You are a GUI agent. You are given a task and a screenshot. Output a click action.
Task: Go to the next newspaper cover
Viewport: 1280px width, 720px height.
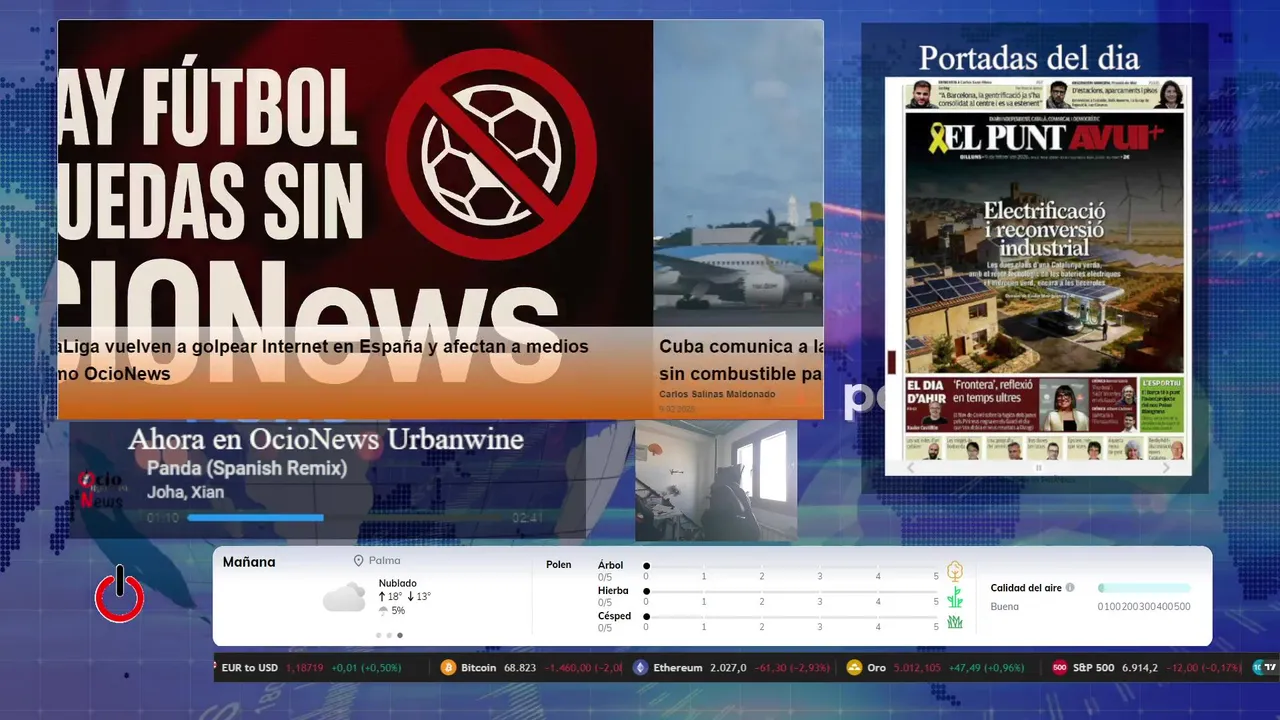pyautogui.click(x=1165, y=467)
